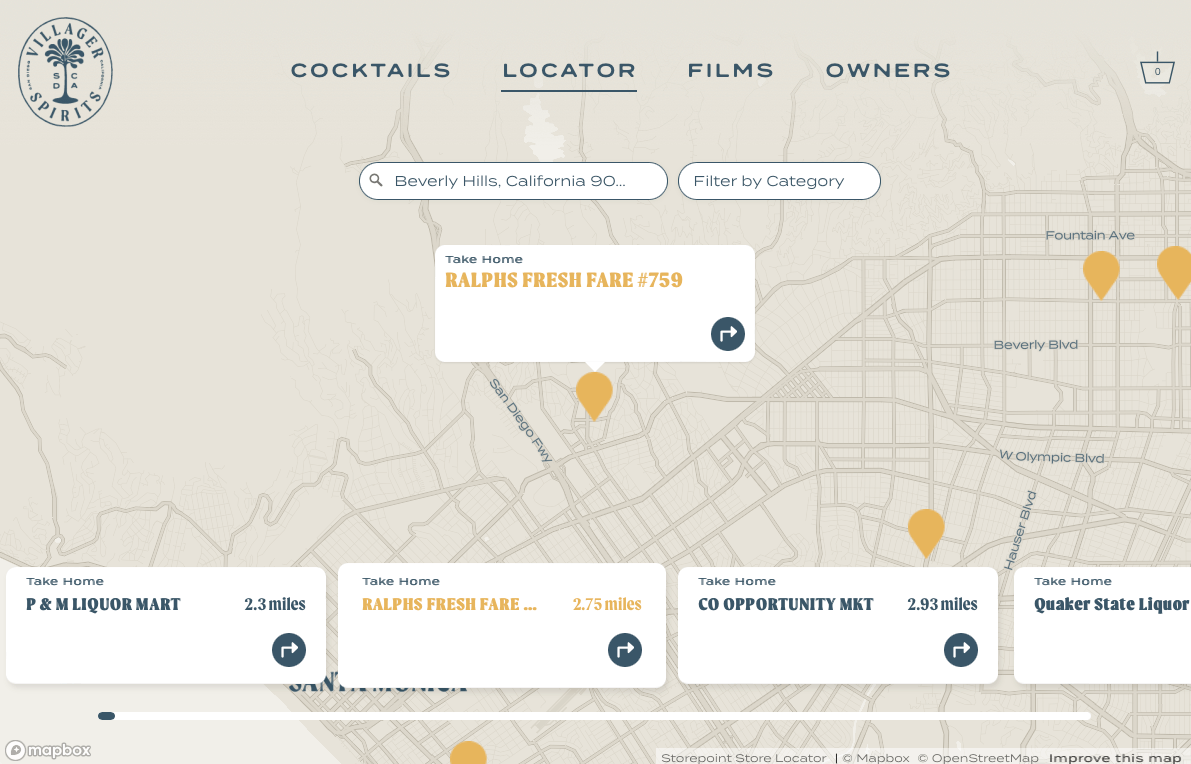This screenshot has height=764, width=1191.
Task: Open the Films menu item
Action: pyautogui.click(x=731, y=71)
